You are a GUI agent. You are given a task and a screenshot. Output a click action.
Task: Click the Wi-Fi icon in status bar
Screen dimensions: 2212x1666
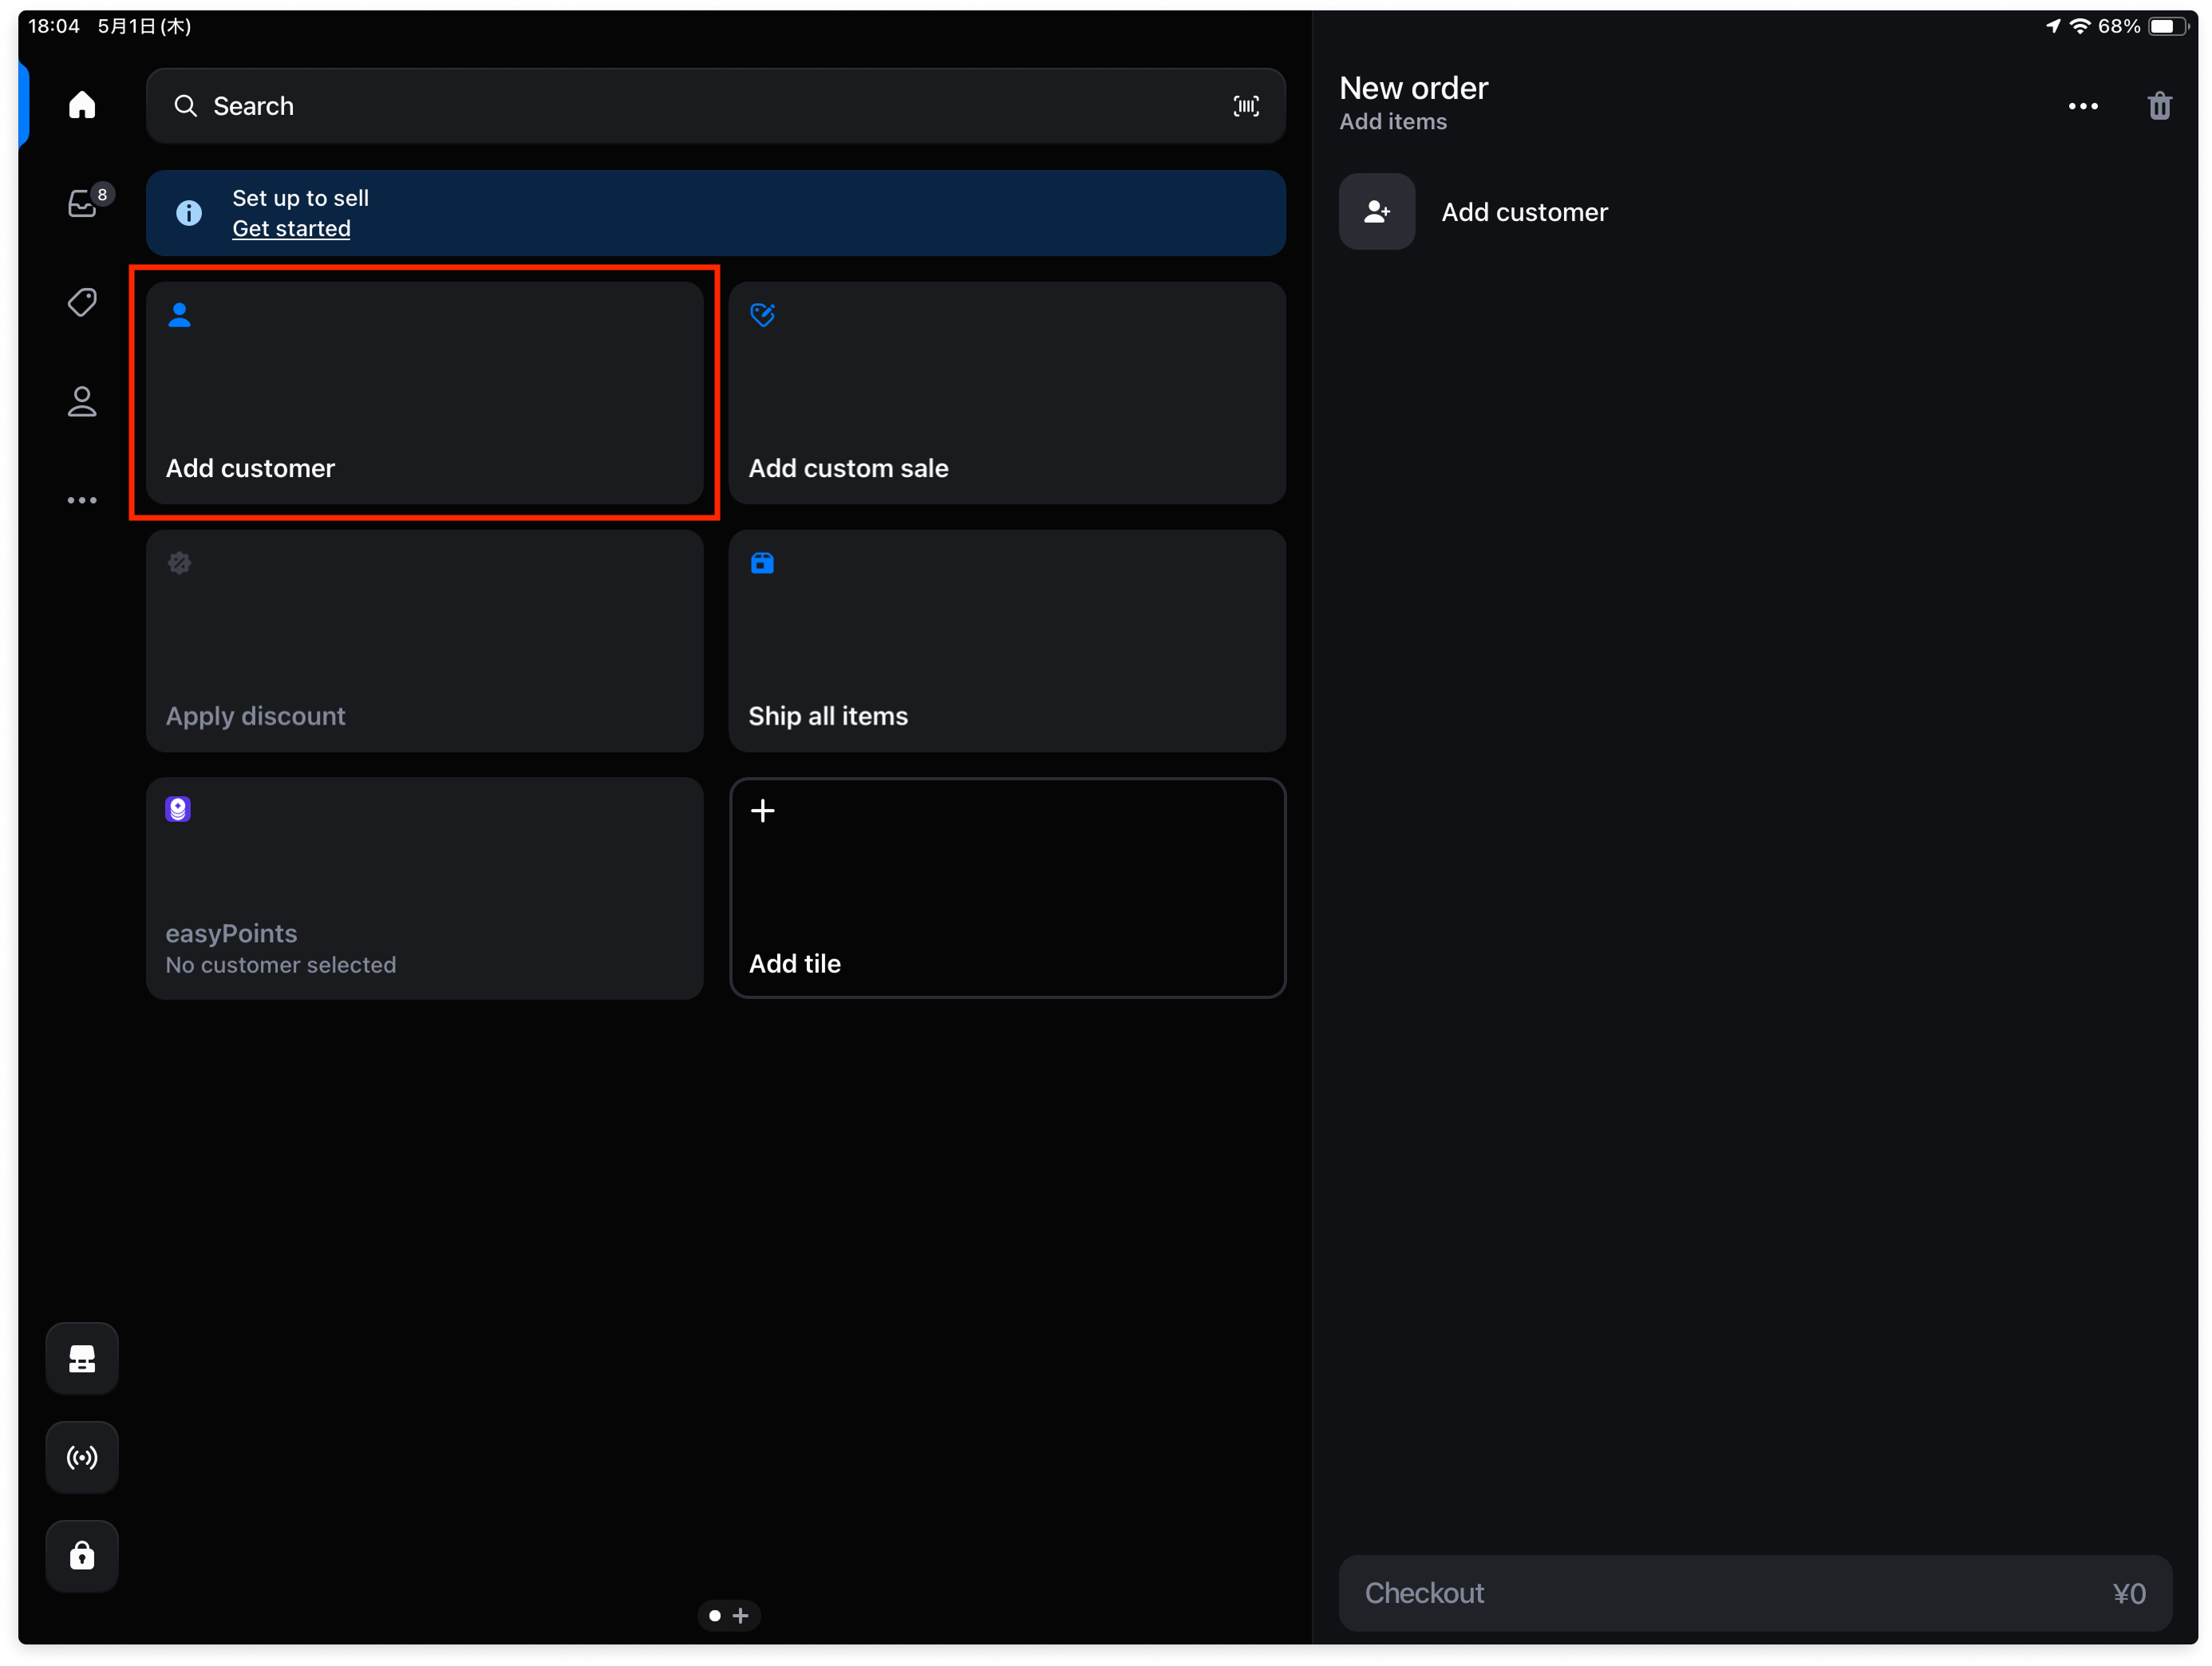(x=2080, y=26)
